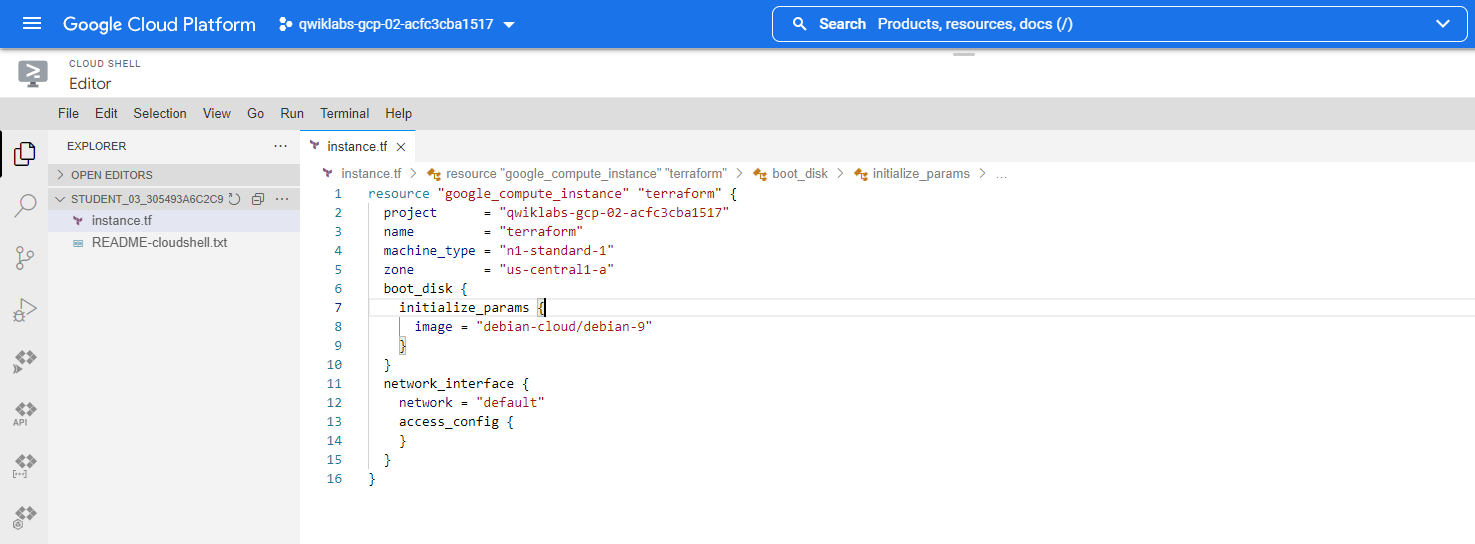Click line number 16 in the gutter

pyautogui.click(x=334, y=479)
